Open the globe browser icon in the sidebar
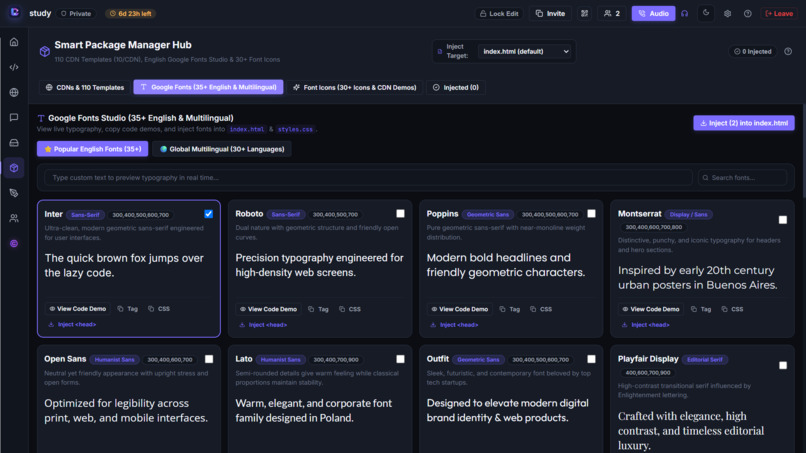806x453 pixels. [x=14, y=93]
